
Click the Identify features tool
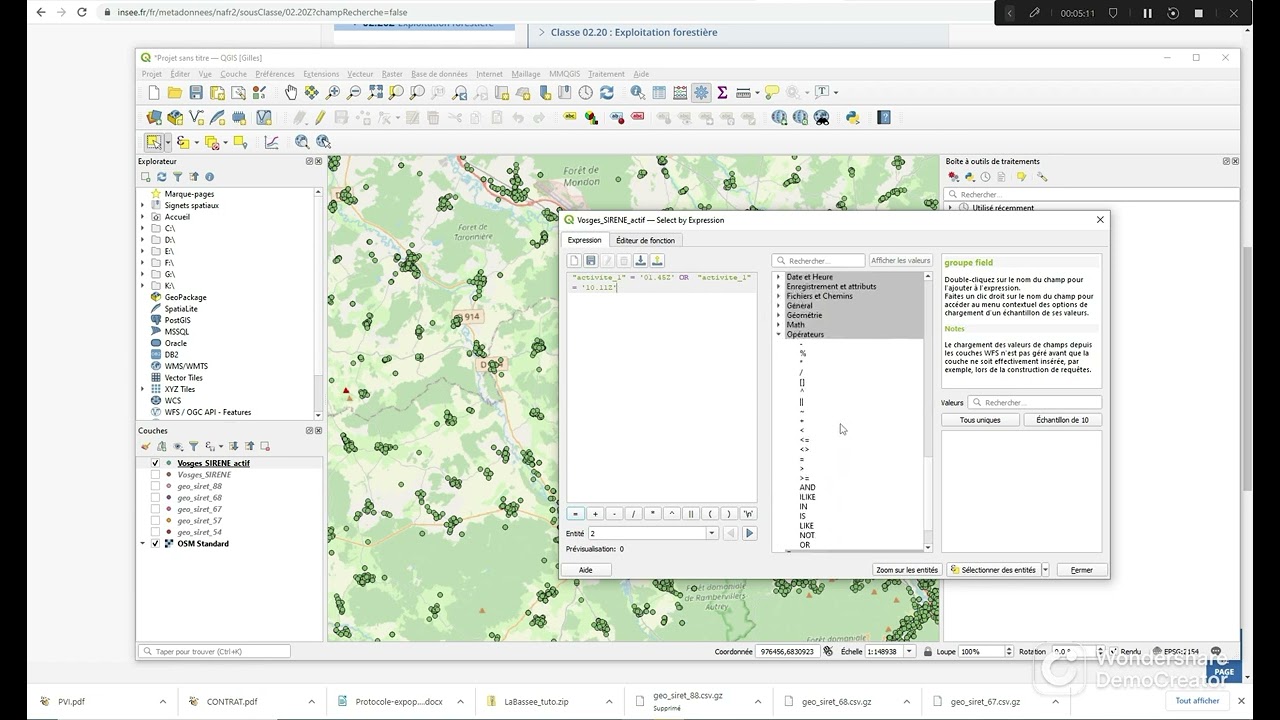click(x=637, y=93)
